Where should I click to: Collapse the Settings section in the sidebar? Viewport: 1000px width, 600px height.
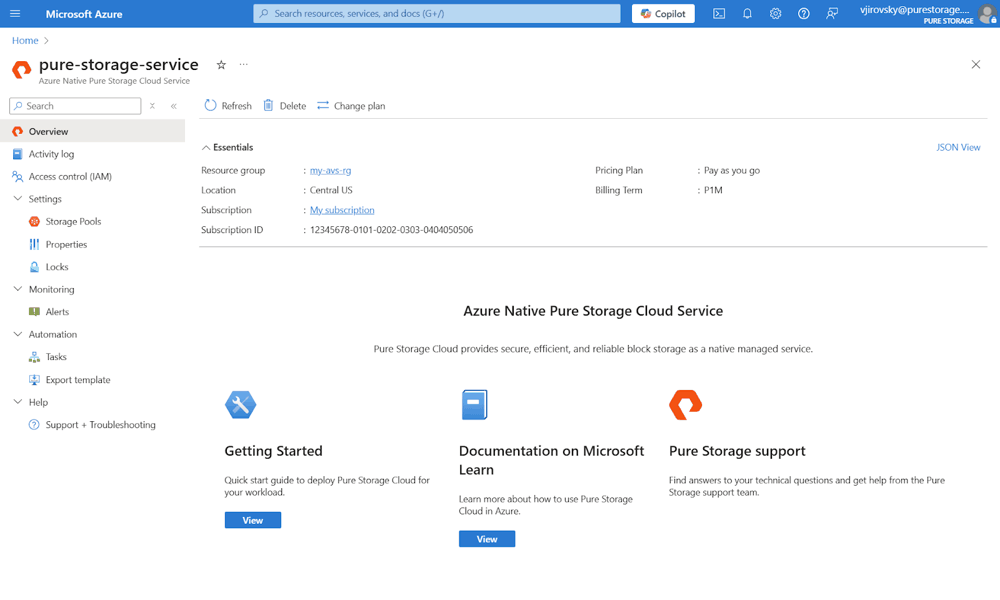(x=18, y=199)
